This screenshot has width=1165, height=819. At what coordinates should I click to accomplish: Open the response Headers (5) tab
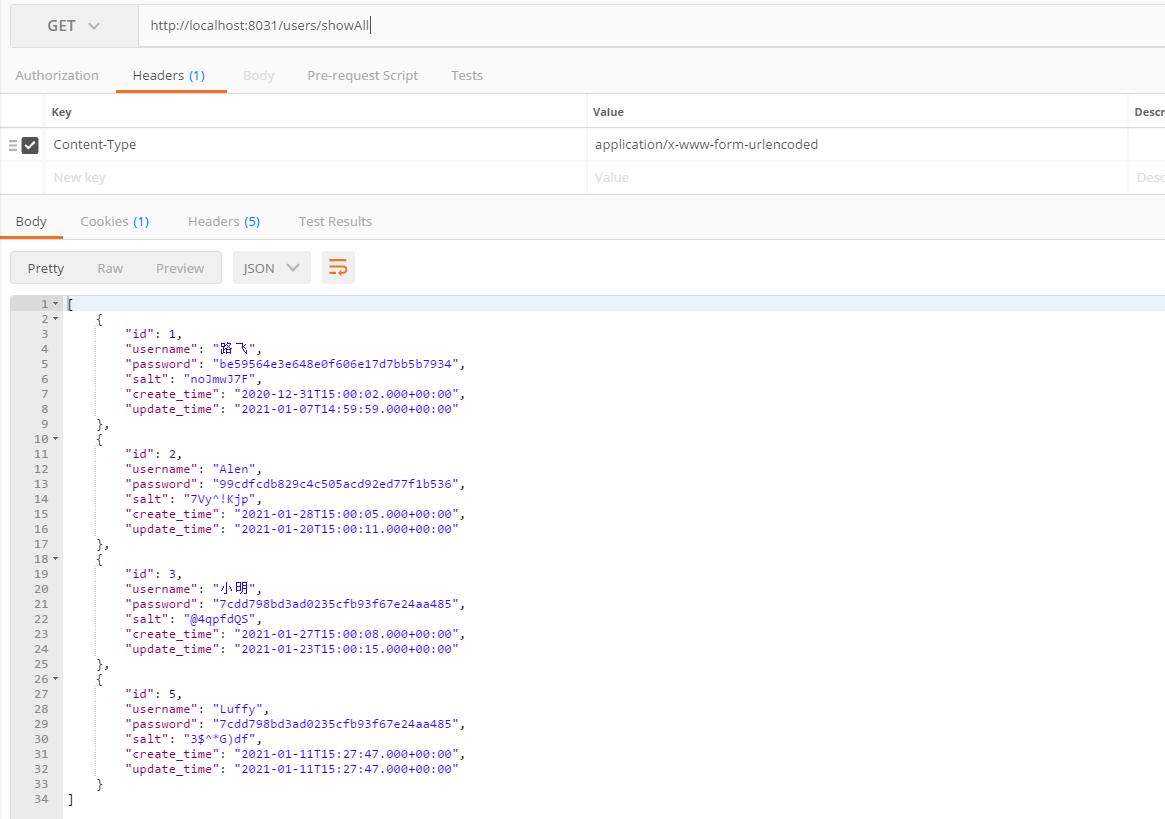pos(224,221)
